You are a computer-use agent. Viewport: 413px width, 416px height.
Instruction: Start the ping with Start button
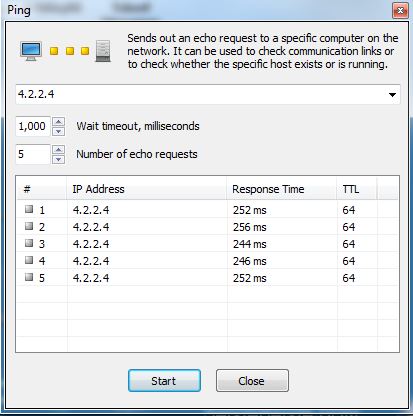pos(164,380)
